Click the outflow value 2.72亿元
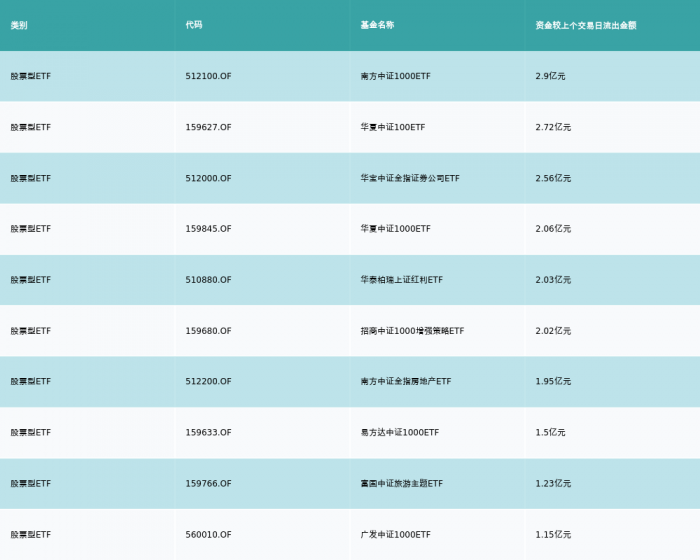This screenshot has height=560, width=700. 553,127
